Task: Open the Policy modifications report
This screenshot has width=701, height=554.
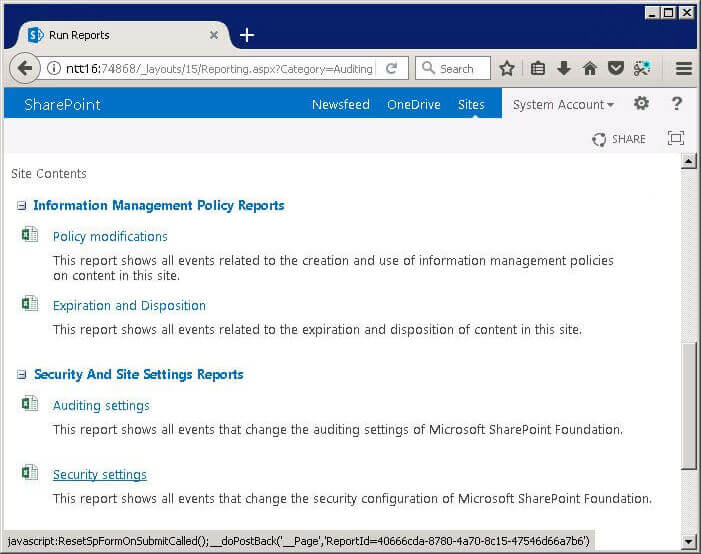Action: pos(110,237)
